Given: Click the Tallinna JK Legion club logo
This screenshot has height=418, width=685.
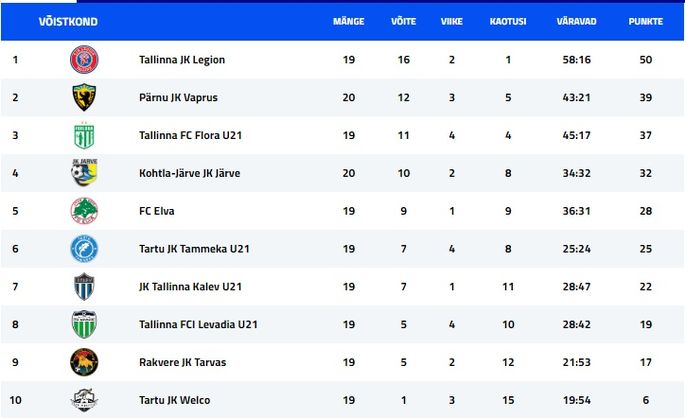Looking at the screenshot, I should [x=84, y=59].
